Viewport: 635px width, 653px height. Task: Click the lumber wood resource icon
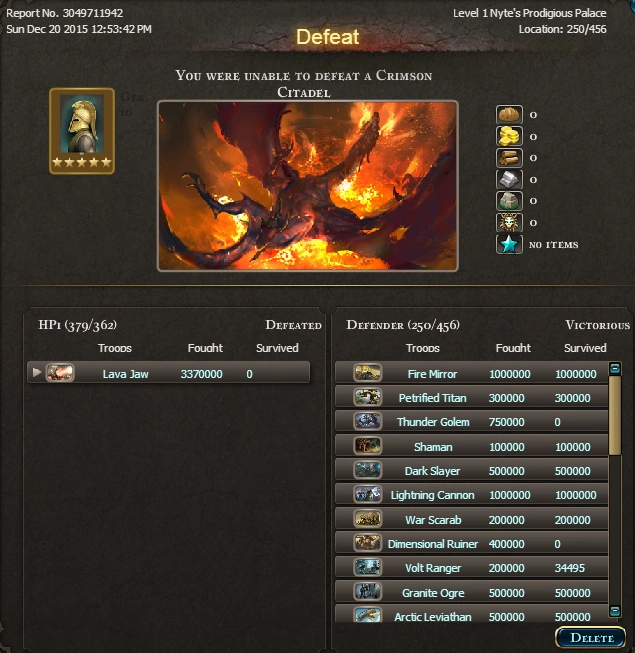509,157
